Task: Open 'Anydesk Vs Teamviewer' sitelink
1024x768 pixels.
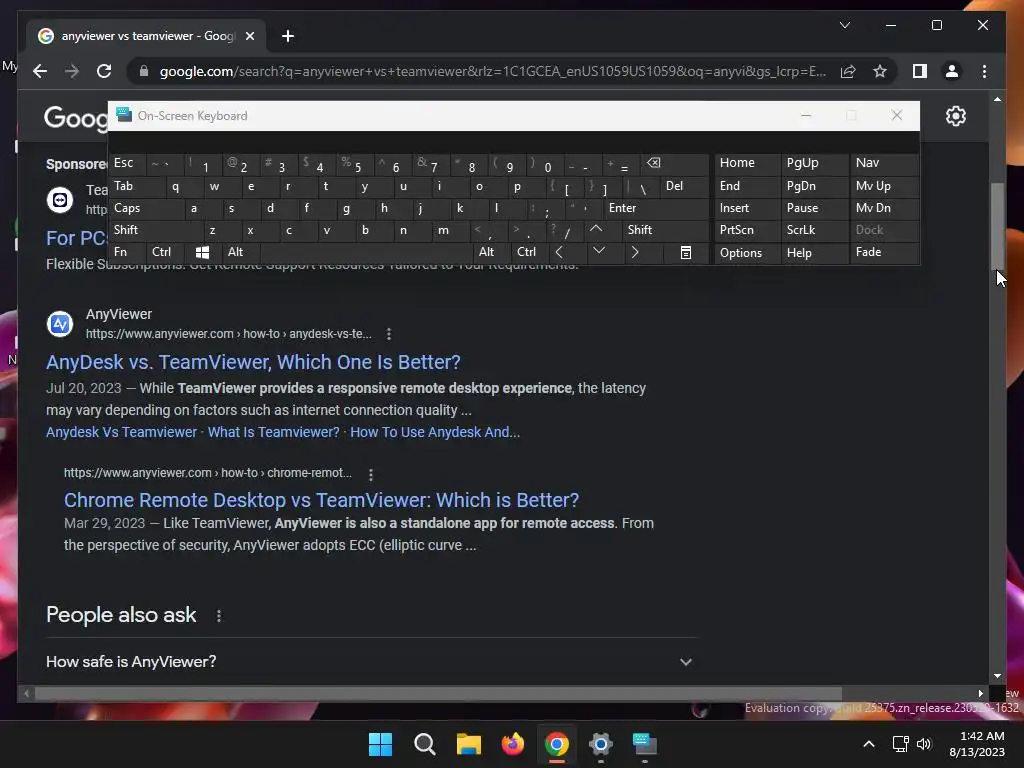Action: tap(121, 432)
